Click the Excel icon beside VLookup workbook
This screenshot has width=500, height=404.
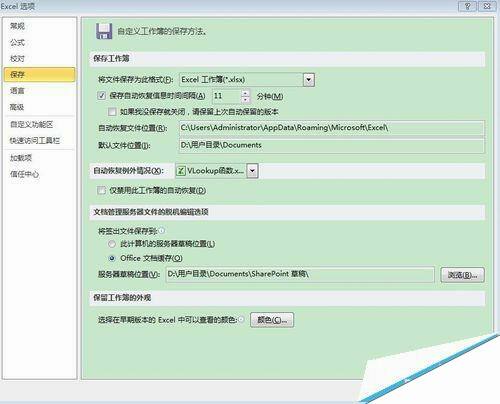coord(181,171)
